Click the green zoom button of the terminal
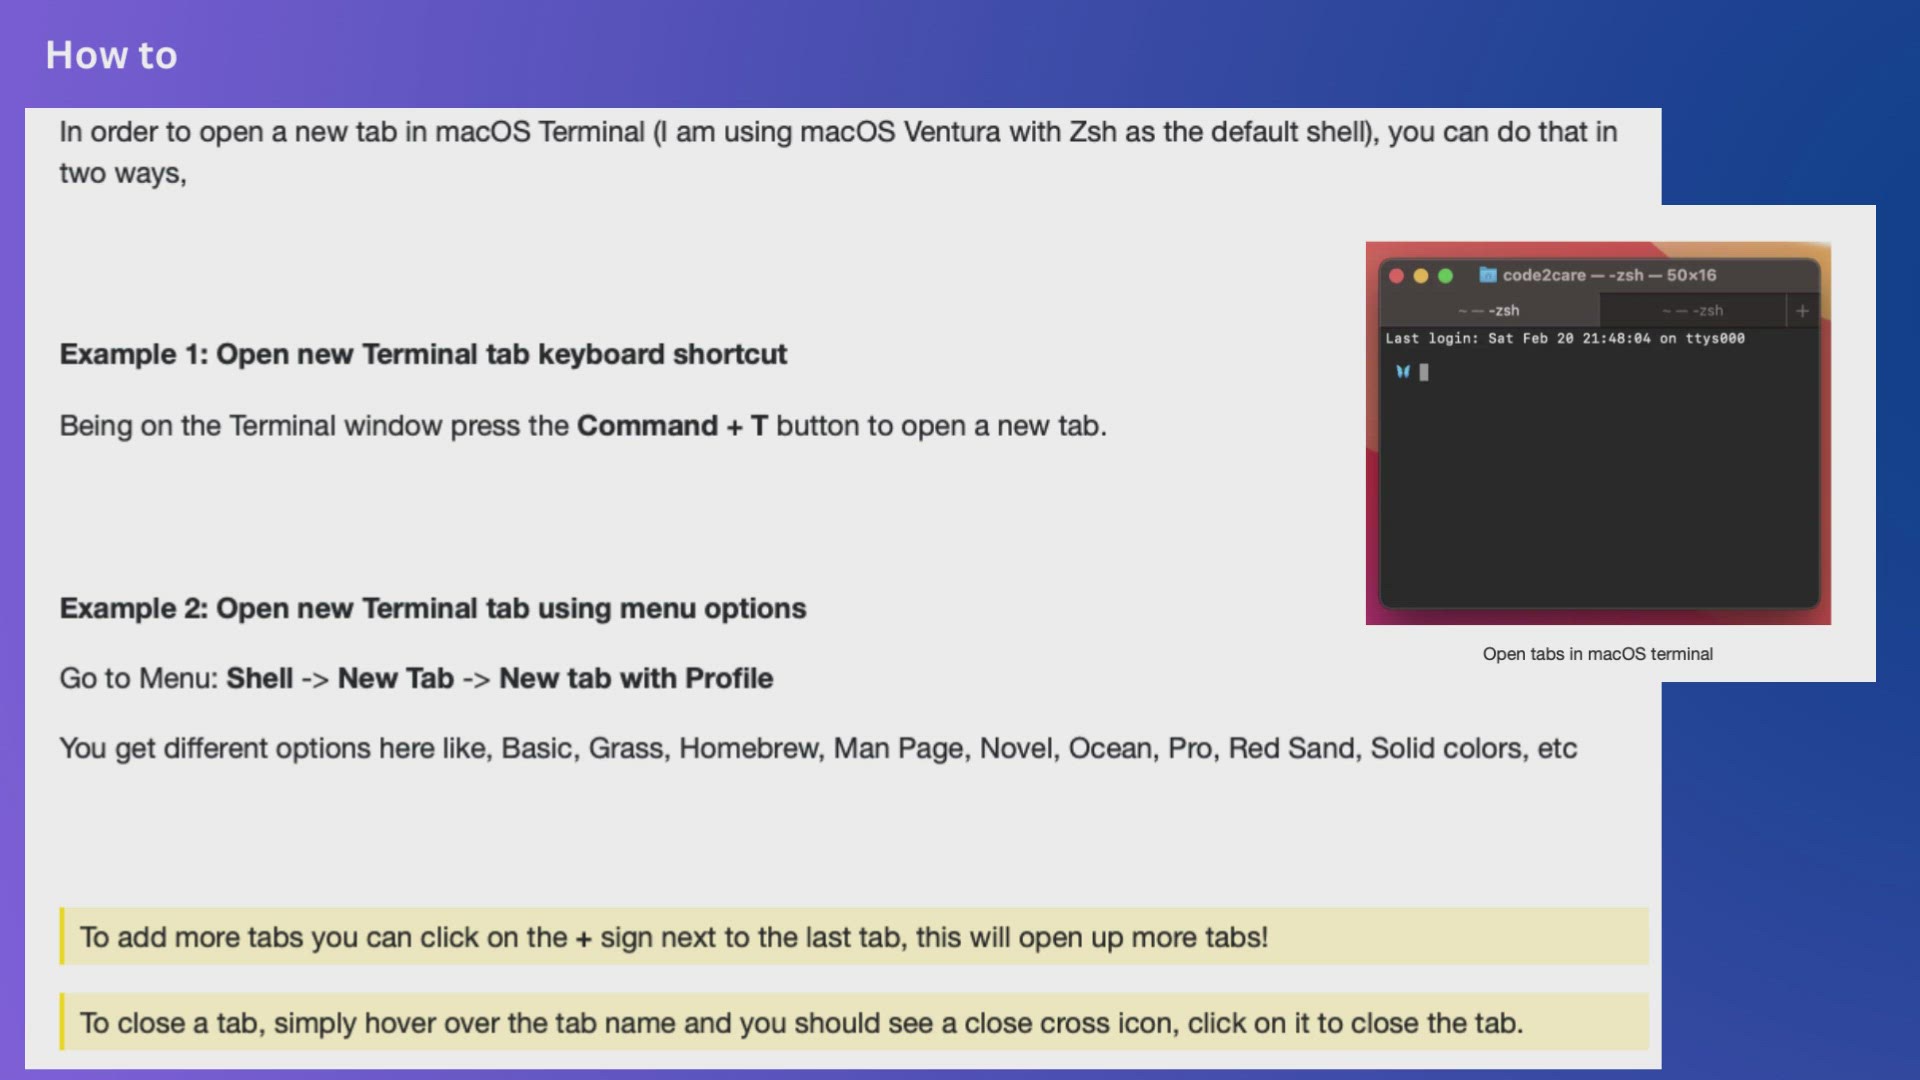This screenshot has width=1920, height=1080. (1445, 276)
